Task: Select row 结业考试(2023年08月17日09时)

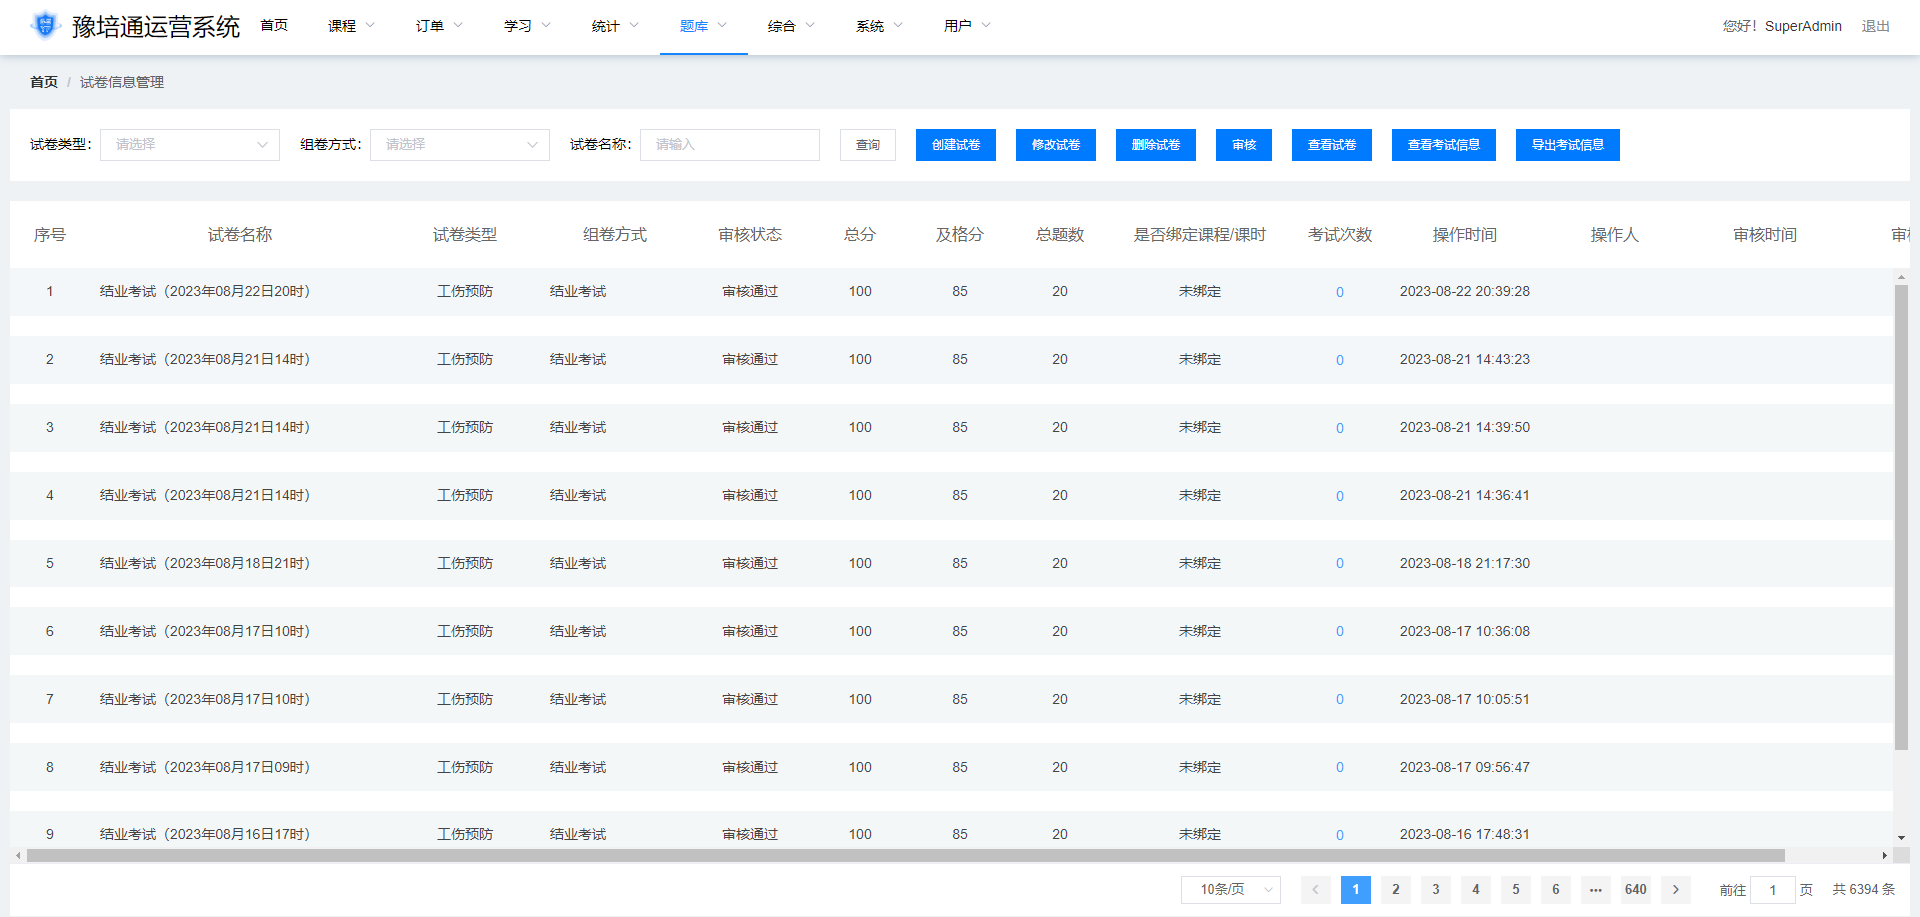Action: [950, 767]
